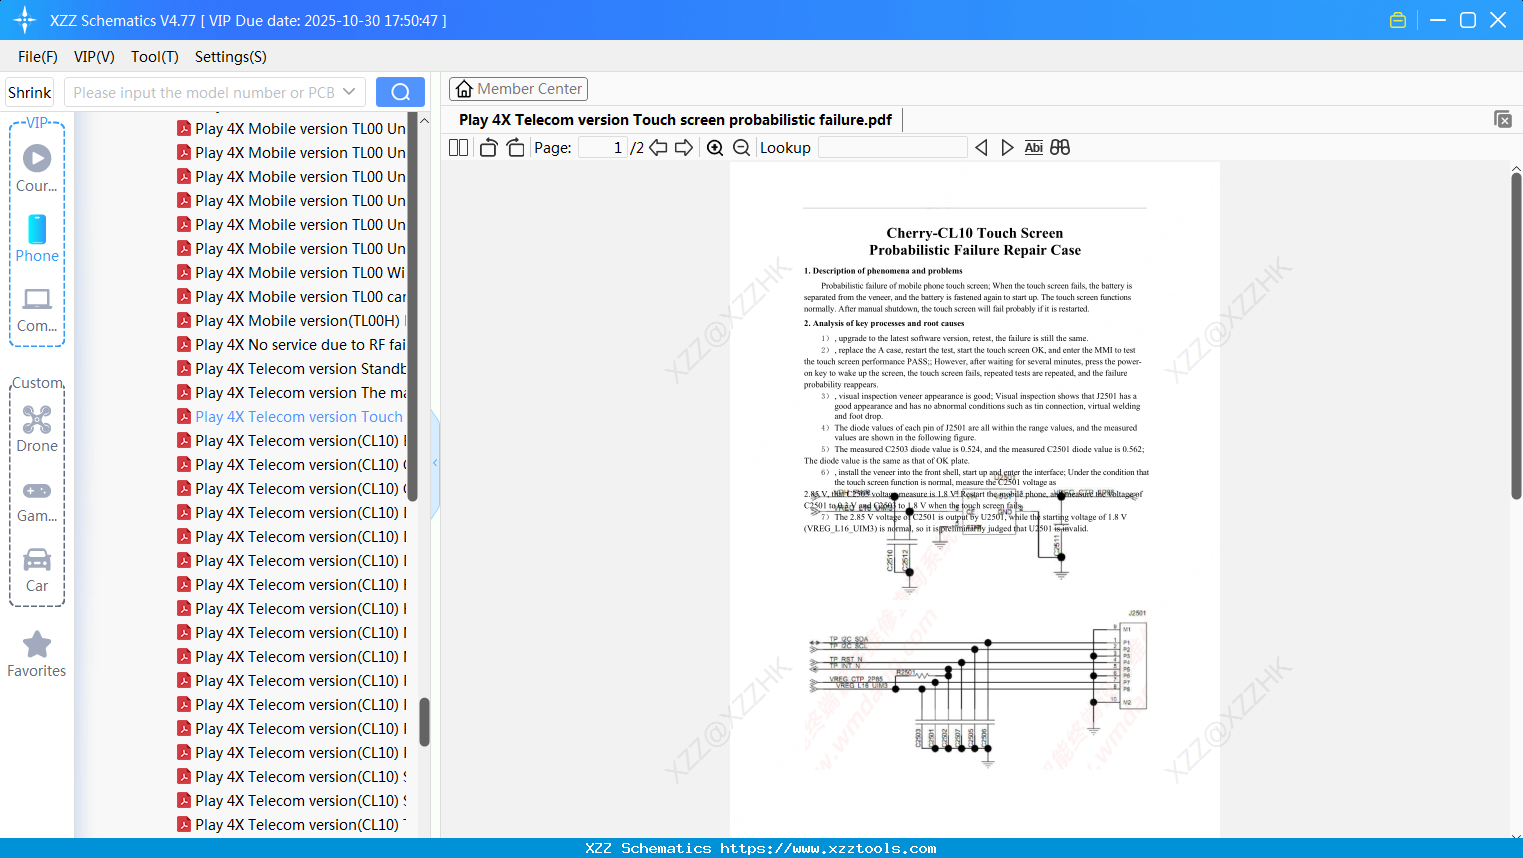Open 'Play 4X Mobile version TL00 Wi' file
This screenshot has width=1523, height=858.
coord(291,272)
